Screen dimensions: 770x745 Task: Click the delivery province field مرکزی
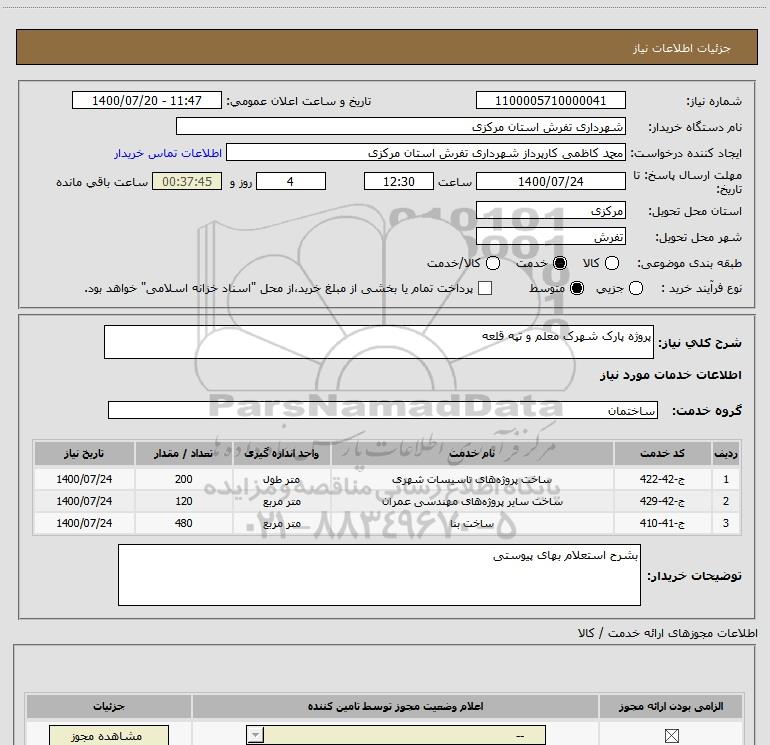coord(550,211)
